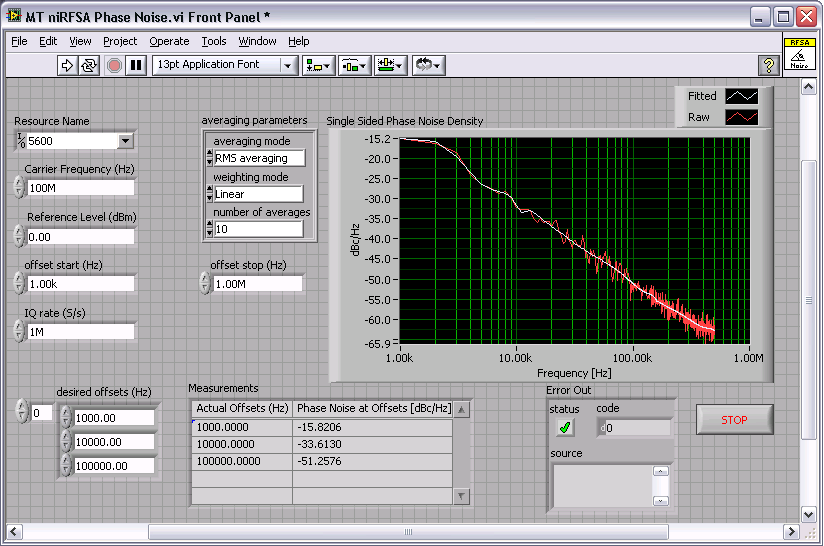
Task: Click the window vertical scroll up arrow
Action: [808, 86]
